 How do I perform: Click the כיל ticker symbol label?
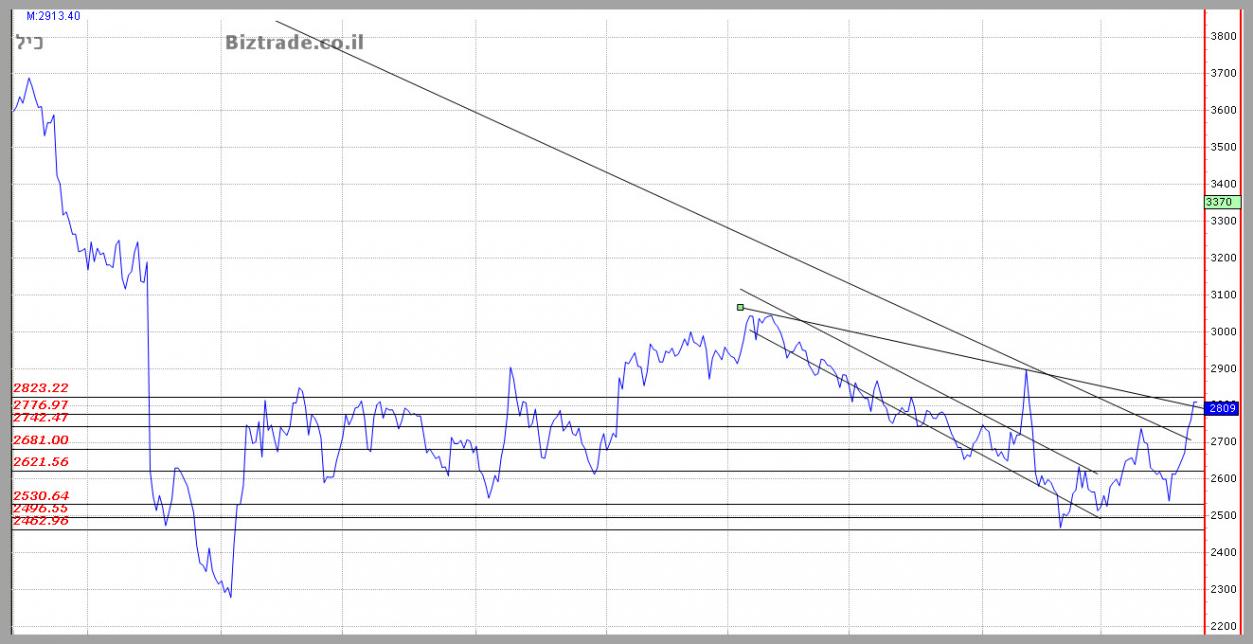point(30,42)
